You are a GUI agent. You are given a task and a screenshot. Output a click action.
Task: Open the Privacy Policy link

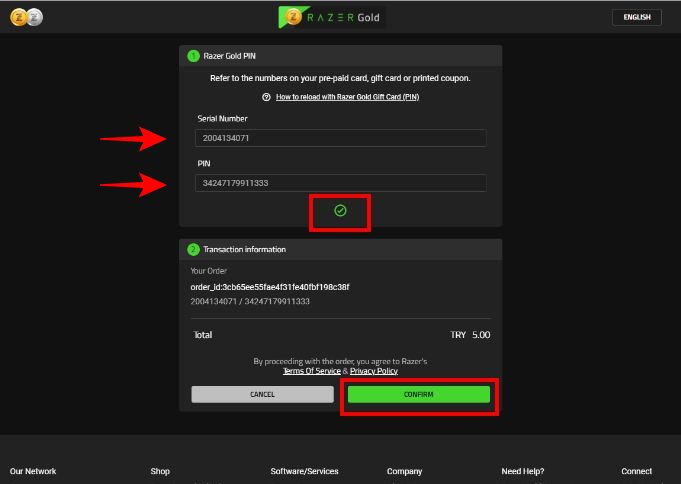[374, 371]
